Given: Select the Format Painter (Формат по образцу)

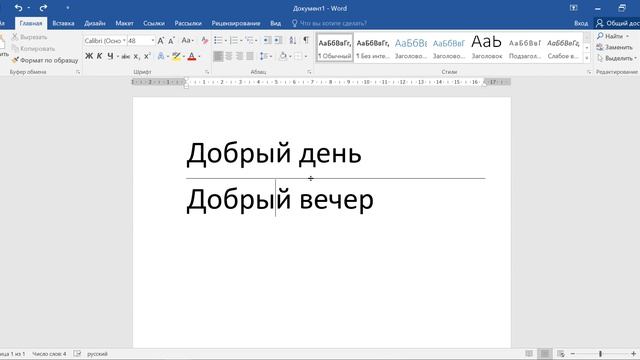Looking at the screenshot, I should [44, 60].
